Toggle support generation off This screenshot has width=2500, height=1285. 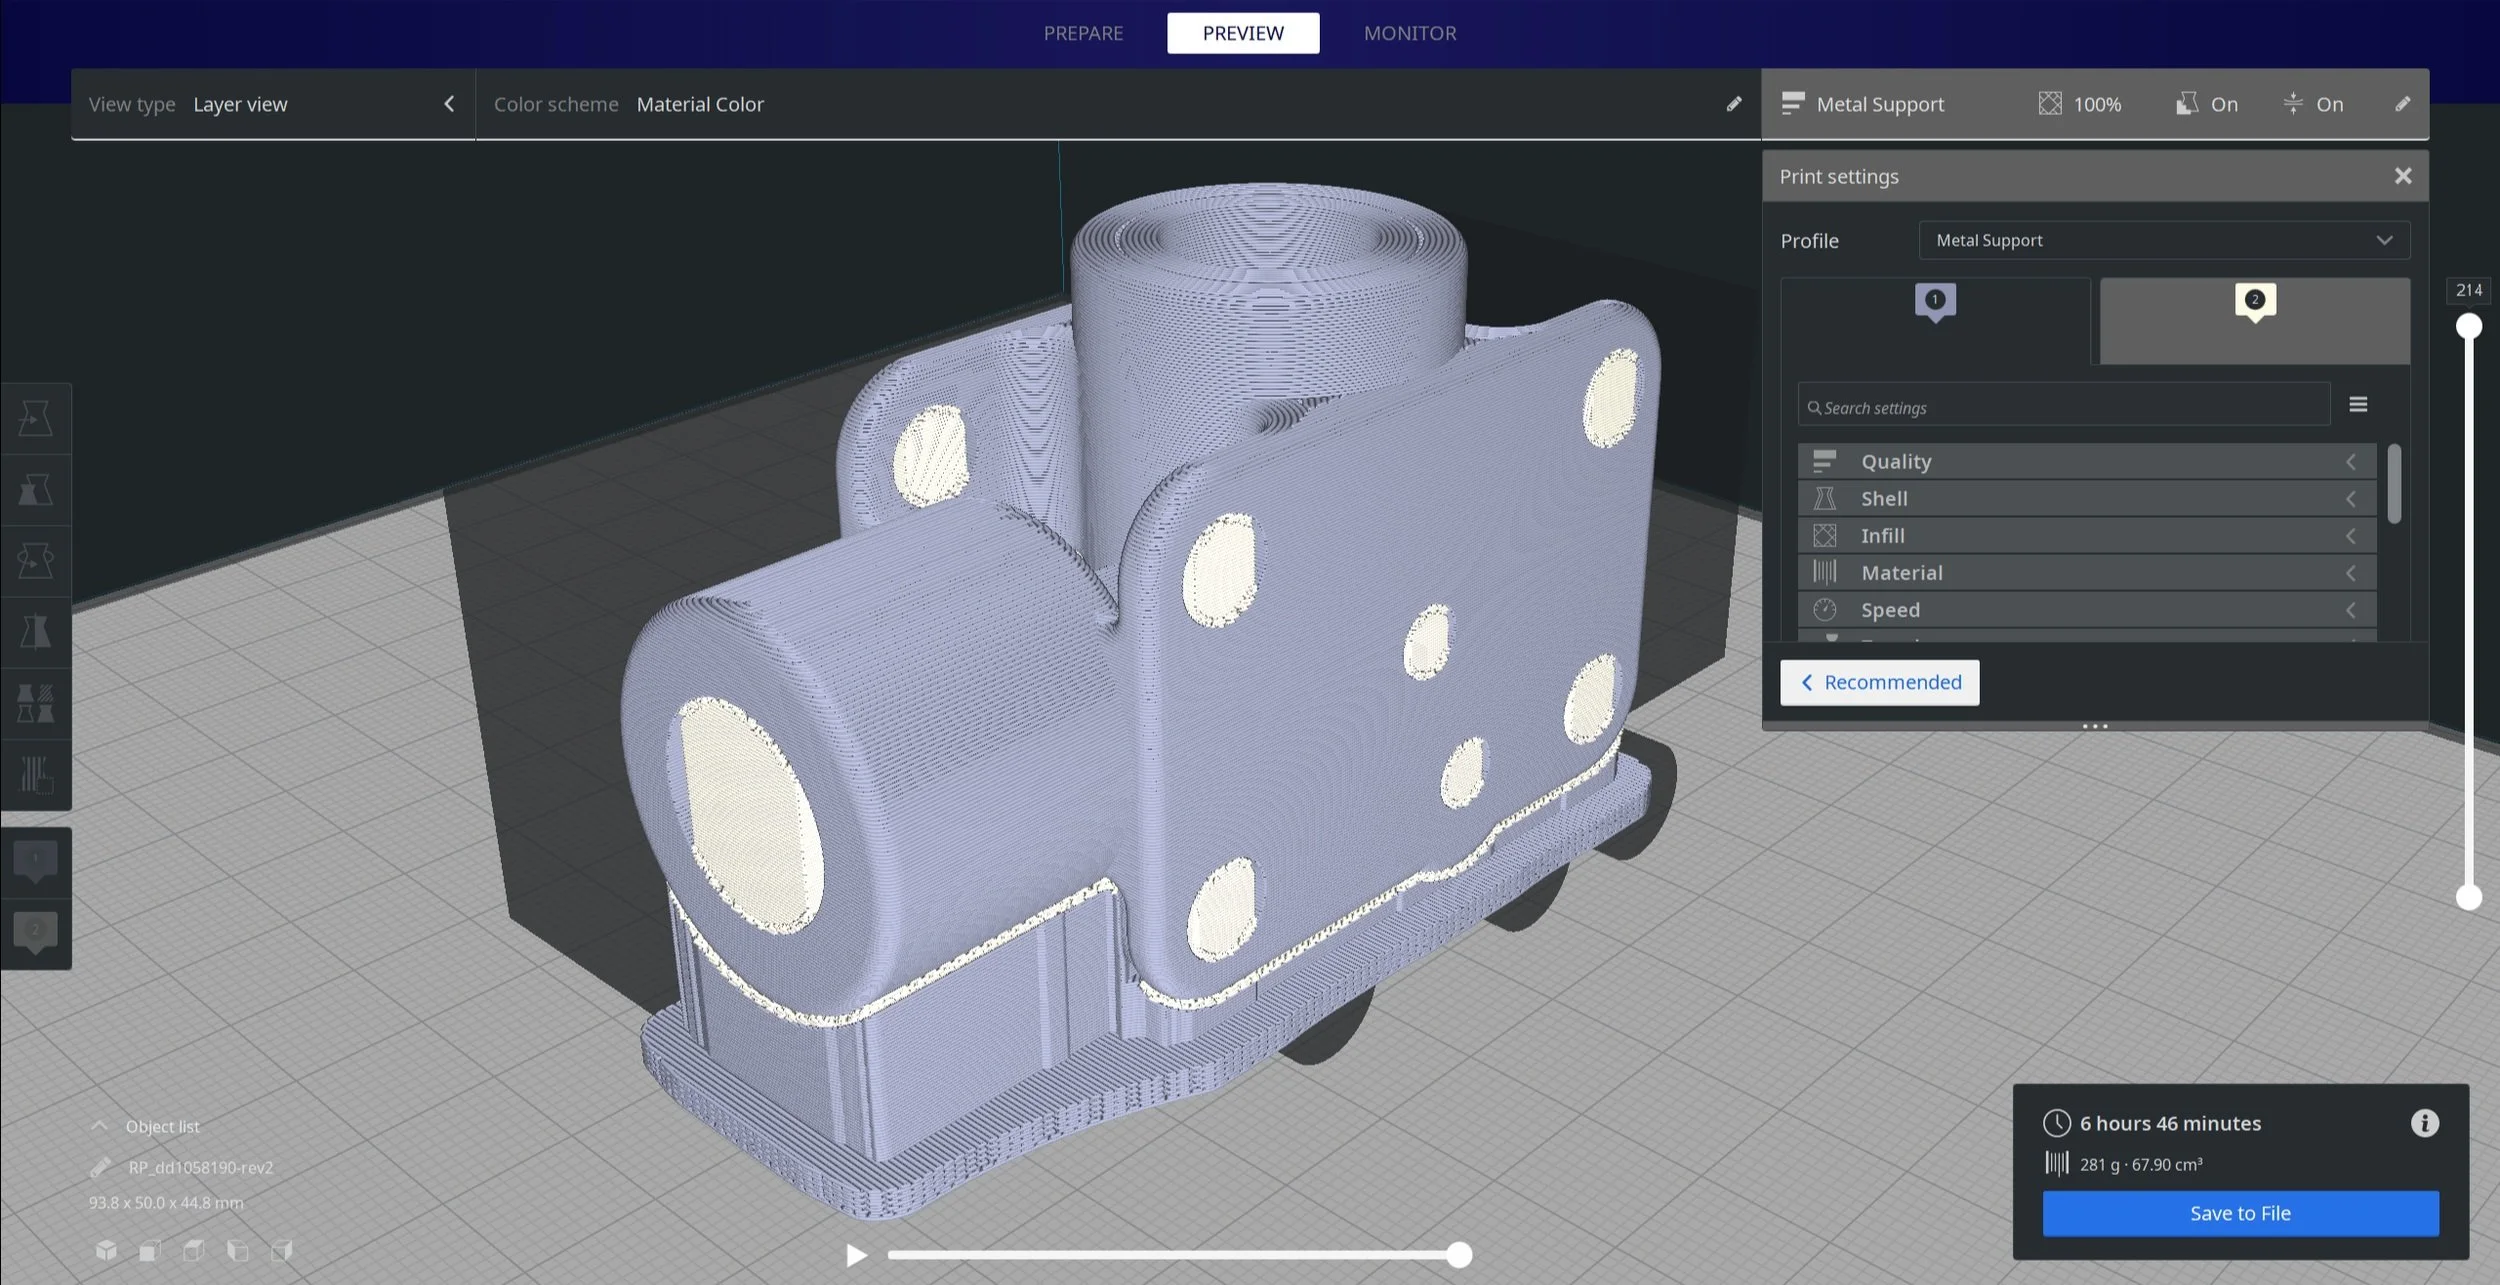coord(2206,103)
